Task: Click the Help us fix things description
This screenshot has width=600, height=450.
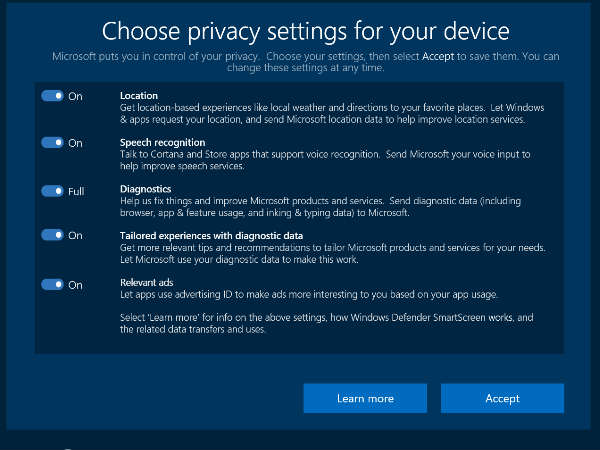Action: tap(328, 206)
